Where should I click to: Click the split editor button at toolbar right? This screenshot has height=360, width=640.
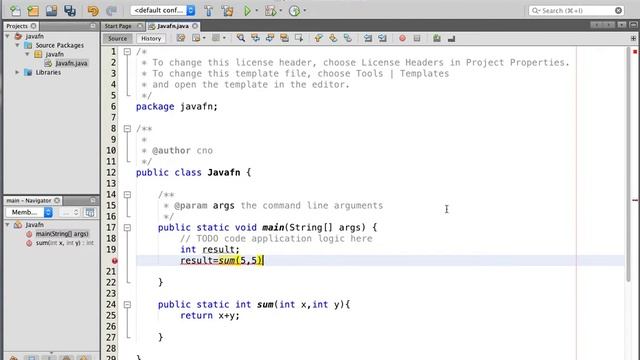pyautogui.click(x=633, y=38)
